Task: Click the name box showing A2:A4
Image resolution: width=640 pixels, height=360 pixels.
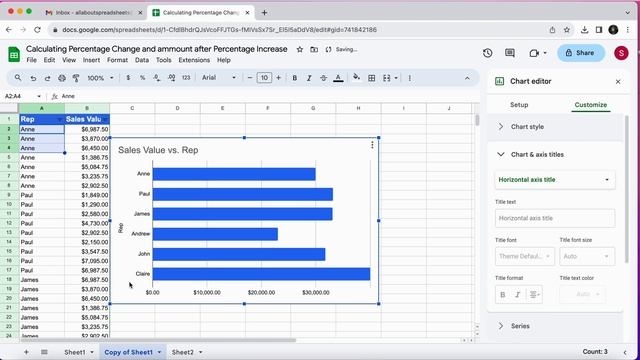Action: 22,96
